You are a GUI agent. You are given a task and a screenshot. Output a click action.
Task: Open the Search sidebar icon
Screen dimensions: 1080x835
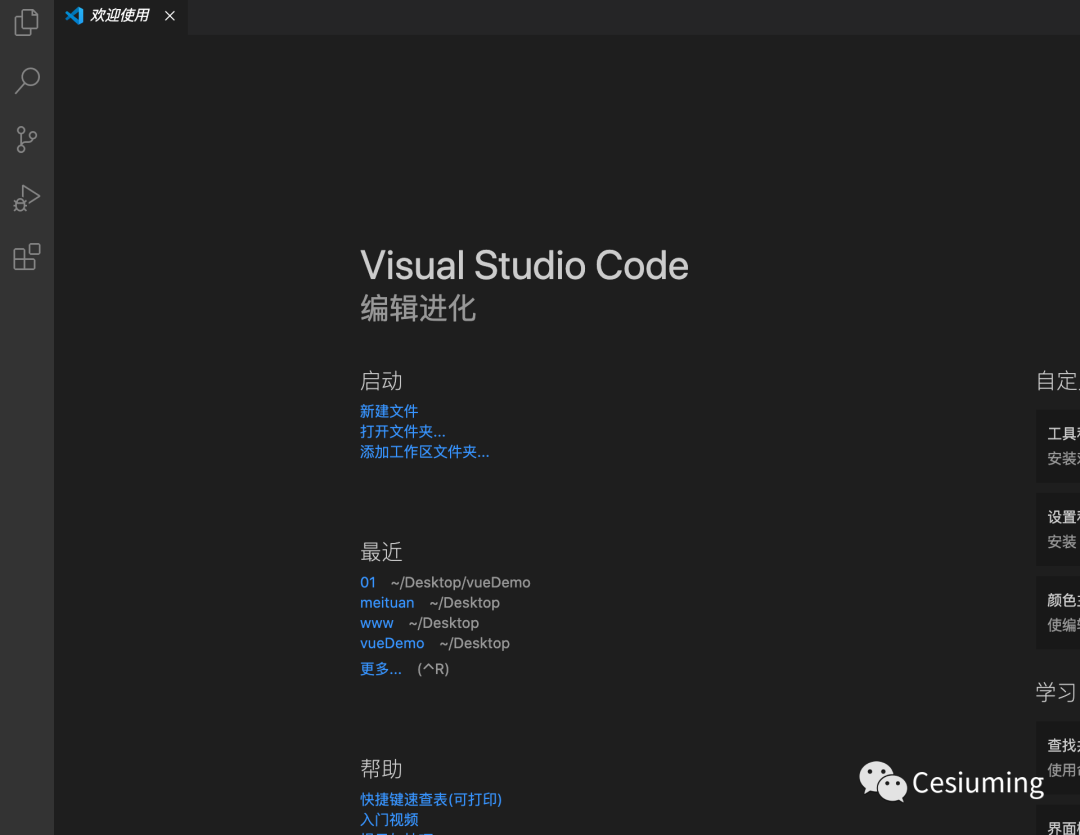click(26, 80)
